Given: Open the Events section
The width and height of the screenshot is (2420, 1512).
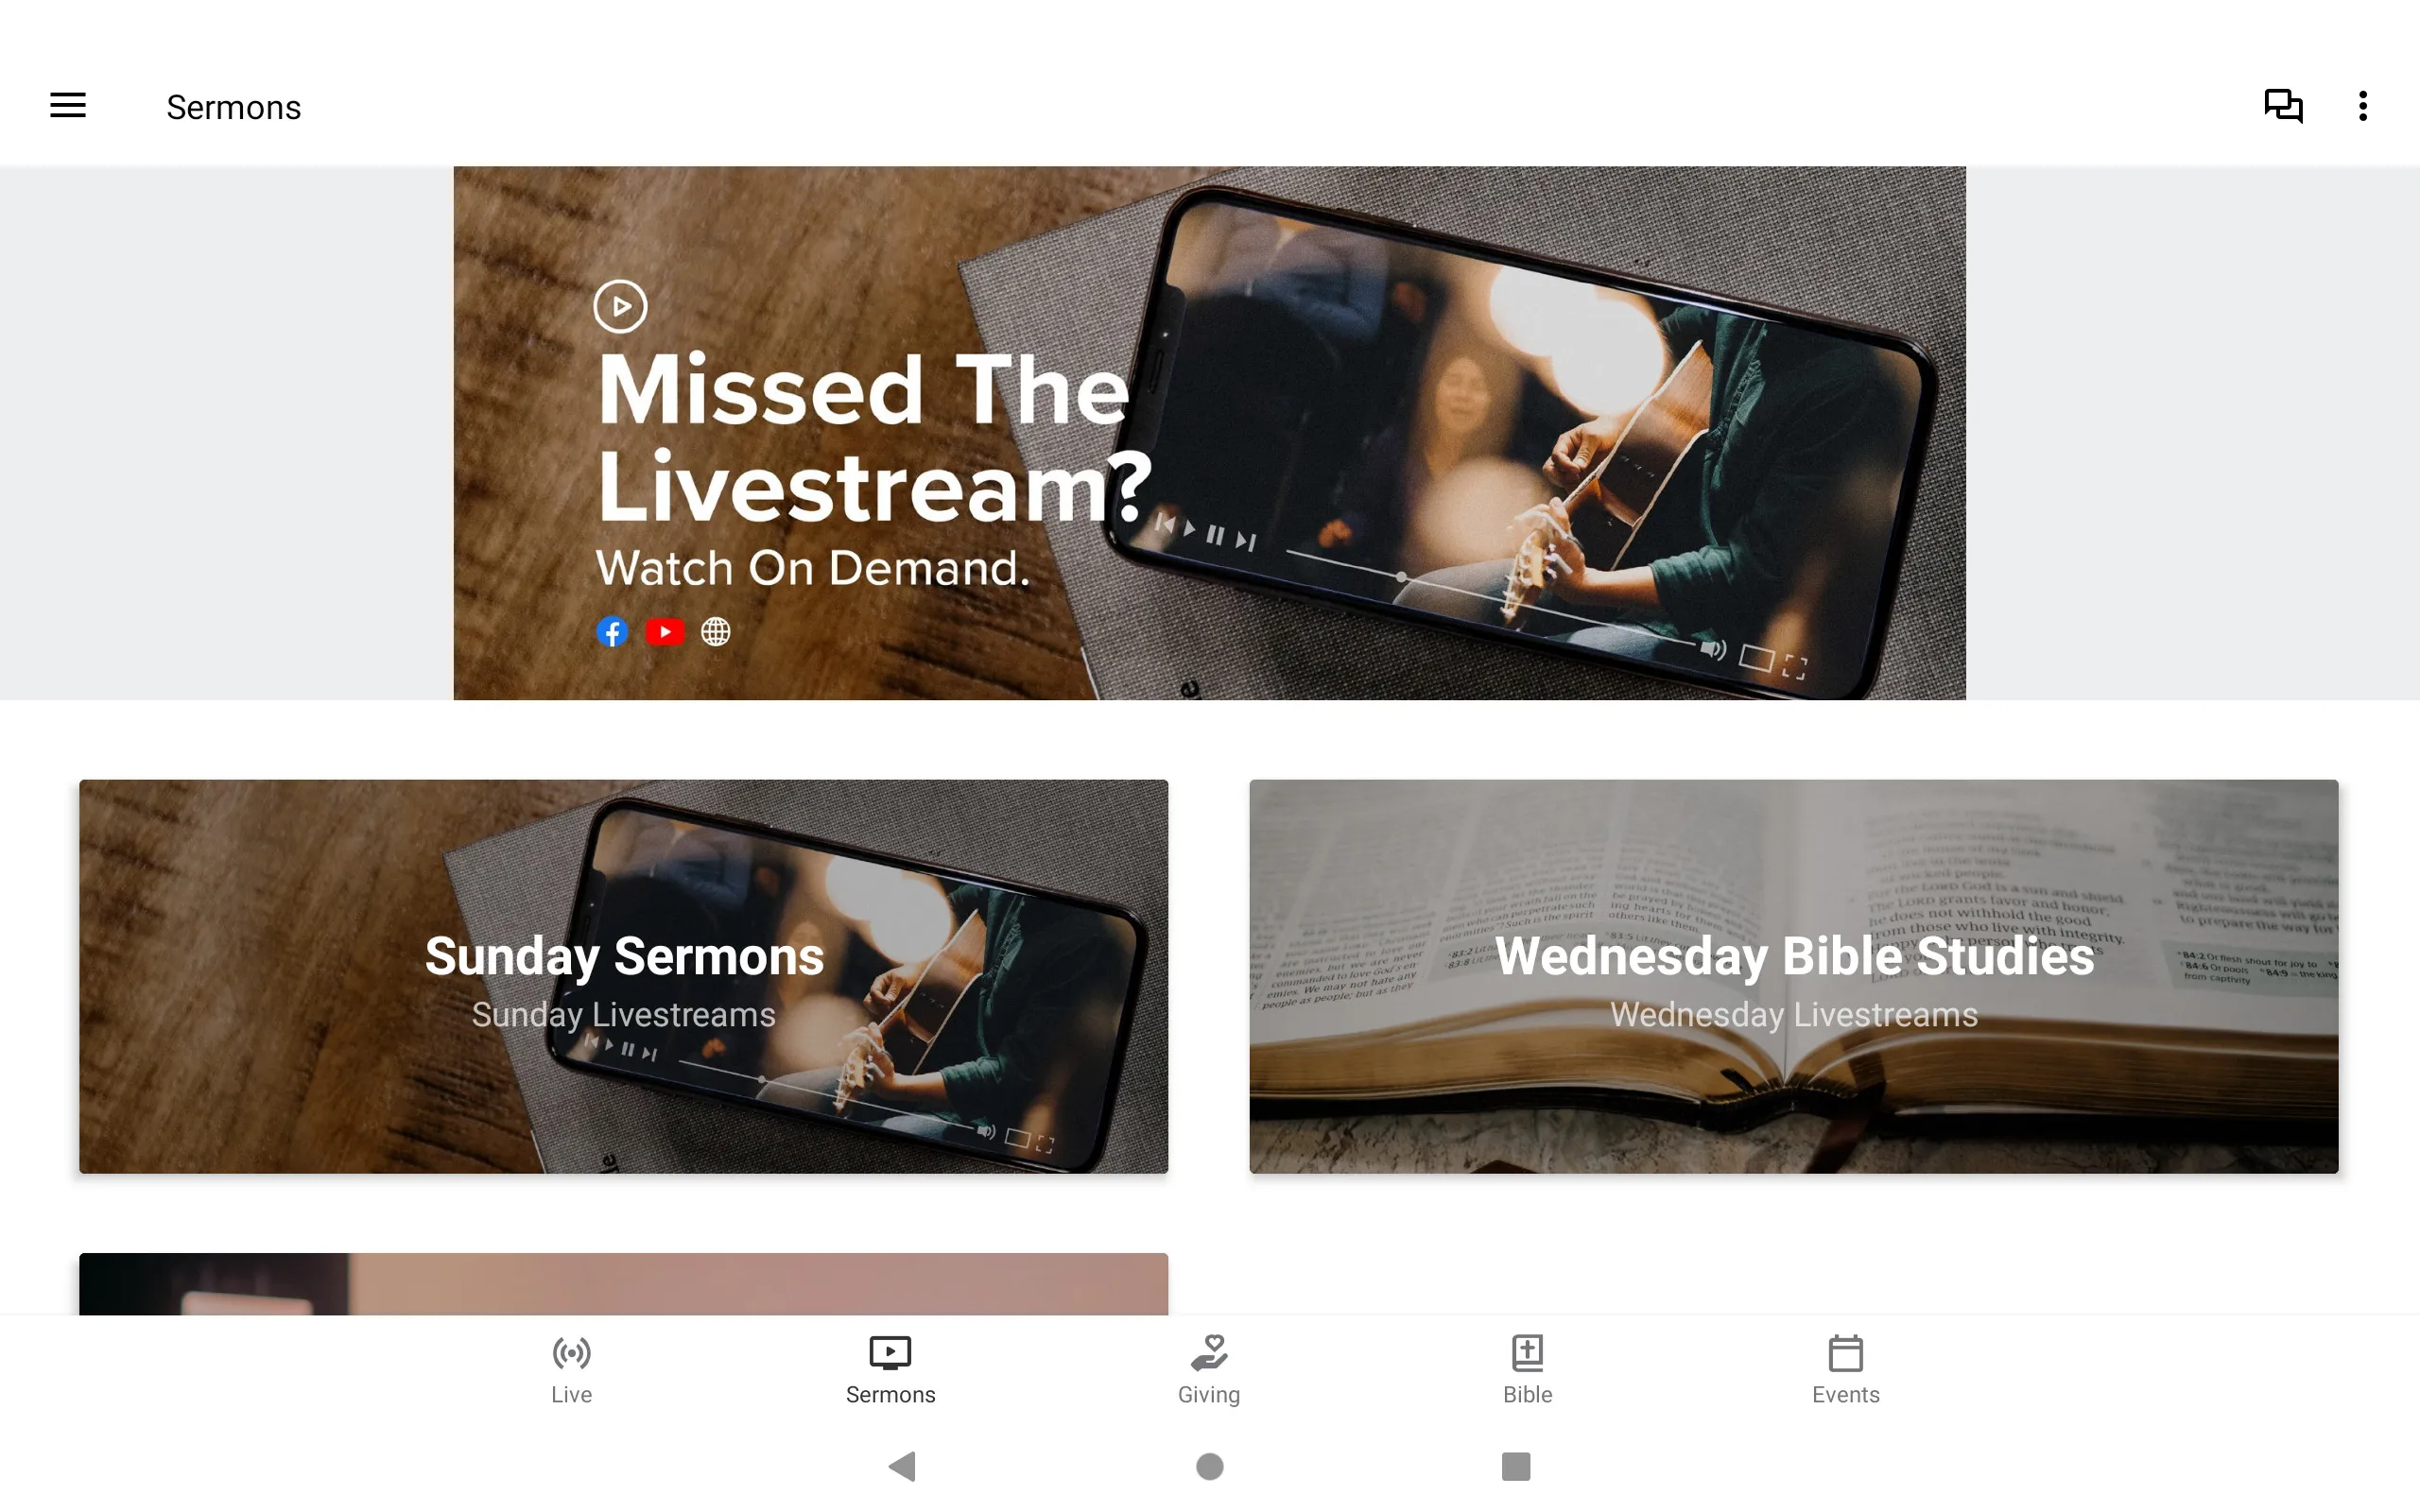Looking at the screenshot, I should pos(1845,1367).
